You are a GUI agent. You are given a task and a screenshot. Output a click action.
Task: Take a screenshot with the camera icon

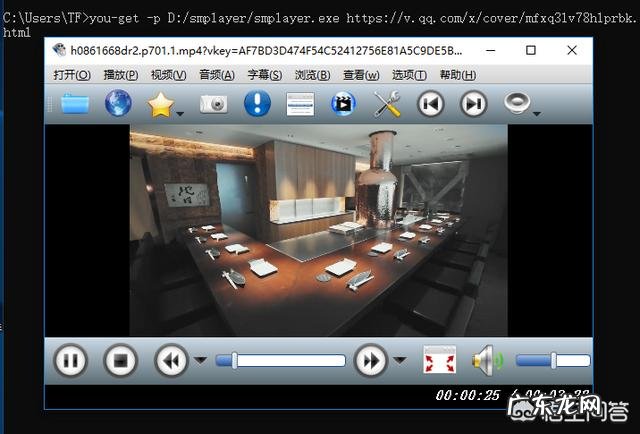[x=213, y=104]
